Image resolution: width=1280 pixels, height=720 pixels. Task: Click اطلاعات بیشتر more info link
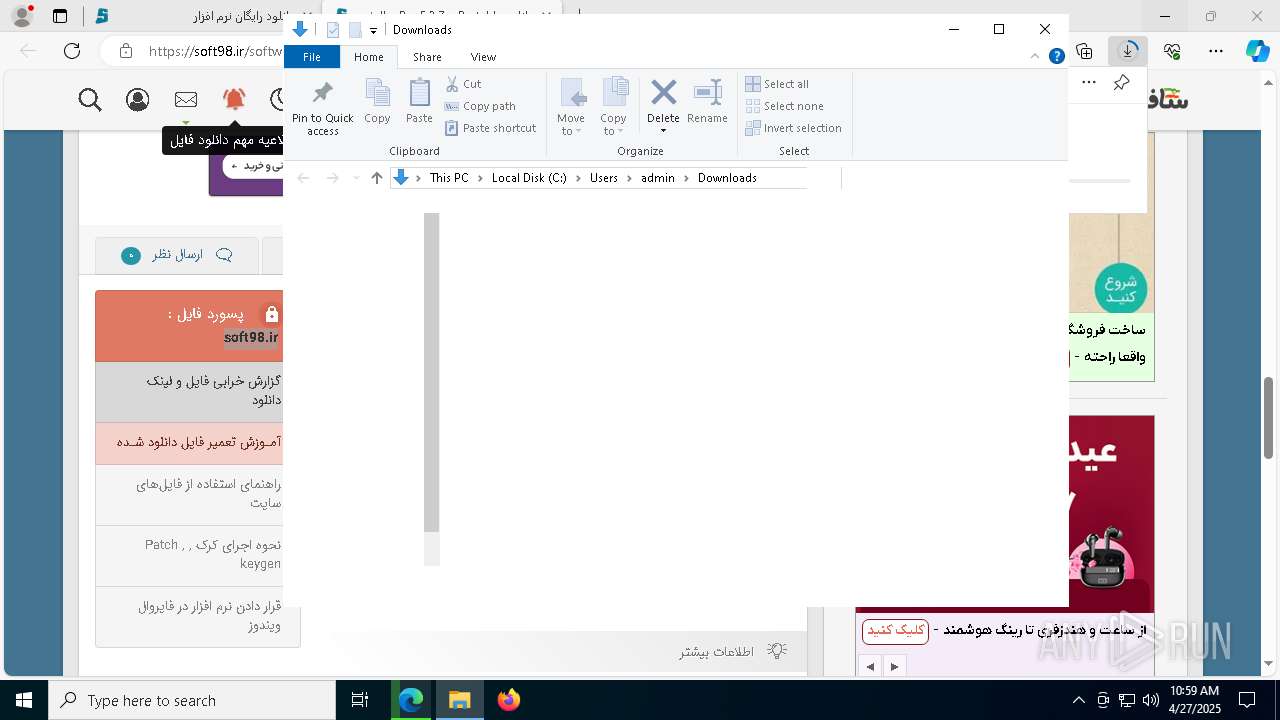(x=716, y=652)
